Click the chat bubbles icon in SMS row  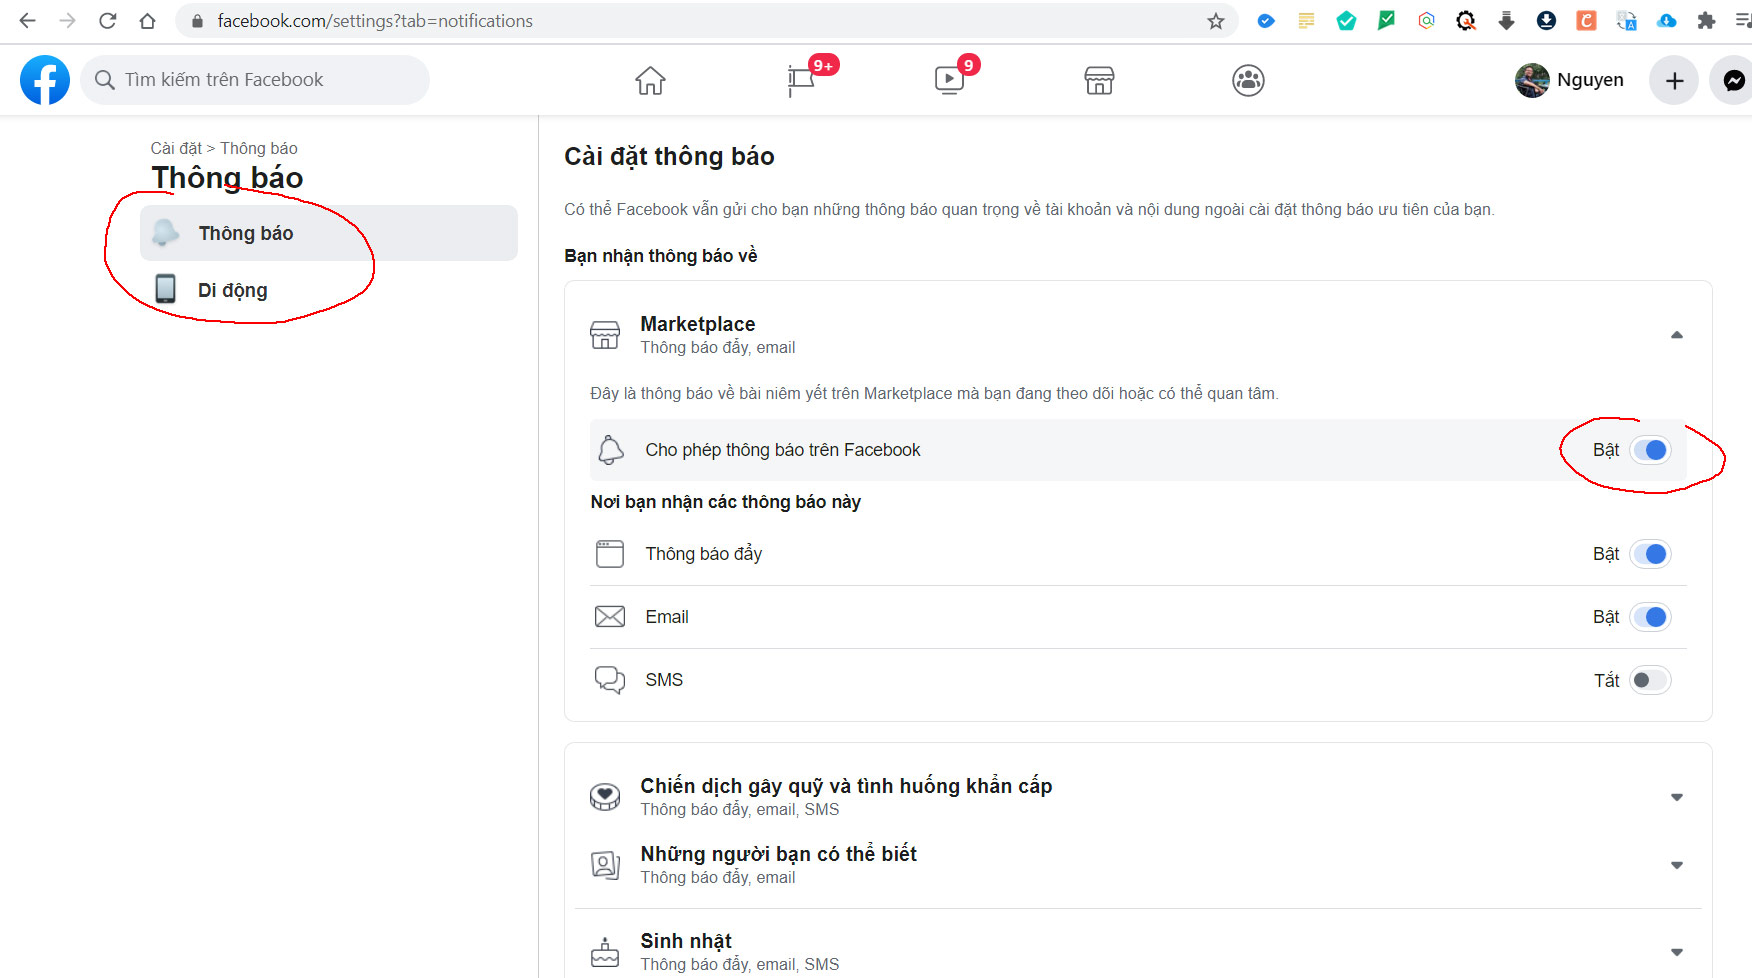(x=610, y=680)
